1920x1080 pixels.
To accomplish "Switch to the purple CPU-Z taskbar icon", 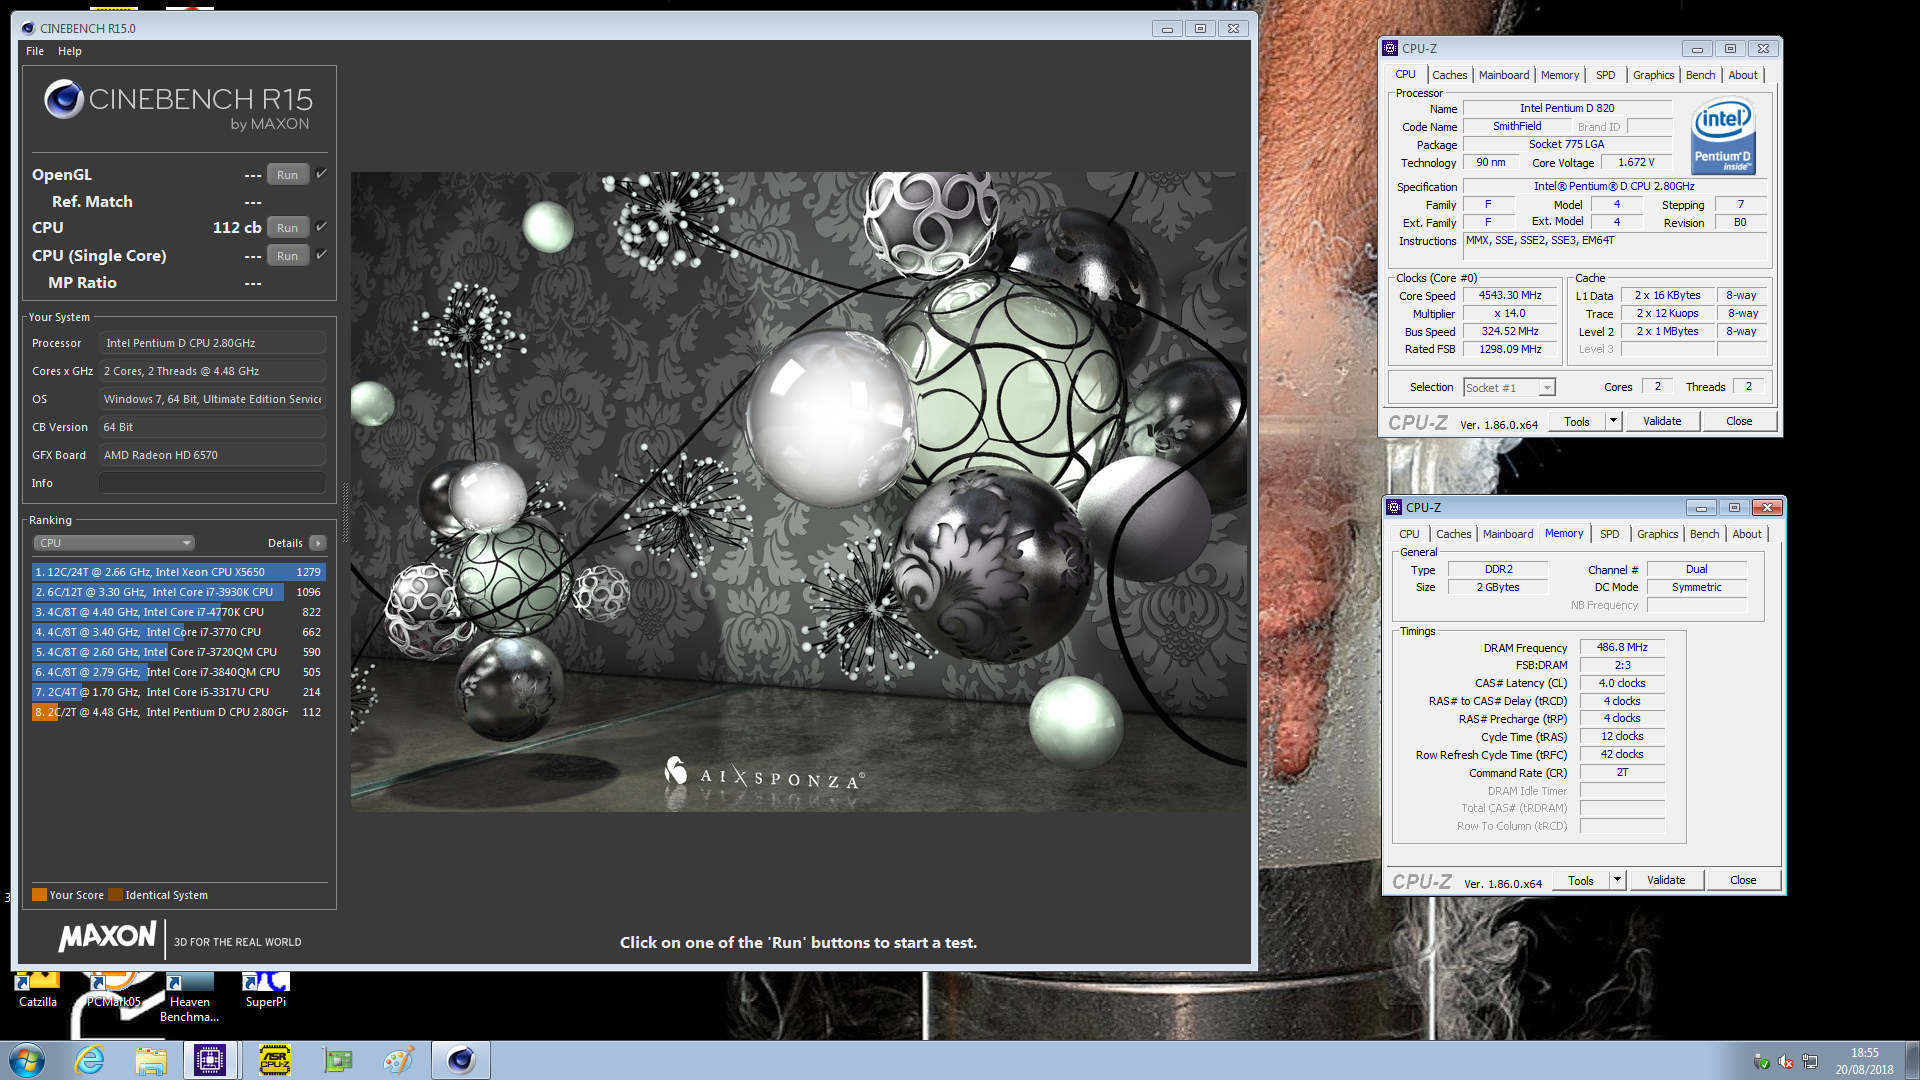I will [x=210, y=1060].
